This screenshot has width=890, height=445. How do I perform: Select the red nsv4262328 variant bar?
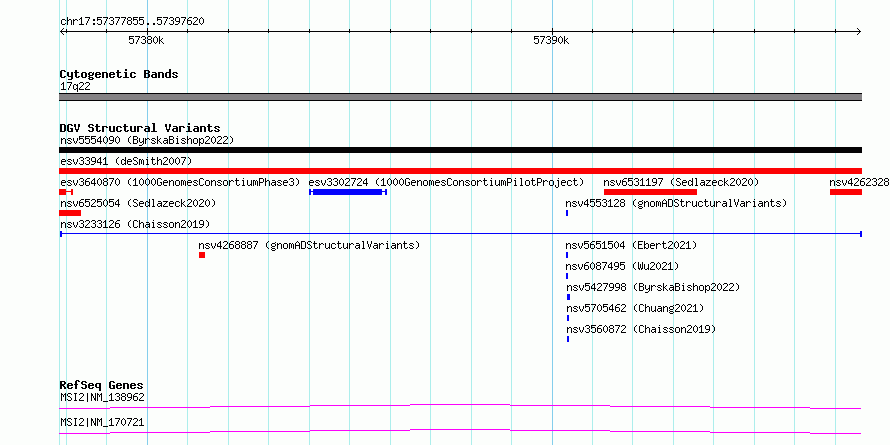coord(846,192)
